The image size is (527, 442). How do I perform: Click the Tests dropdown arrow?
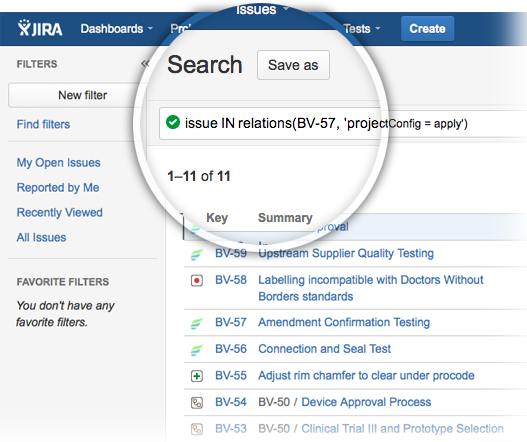(x=378, y=29)
